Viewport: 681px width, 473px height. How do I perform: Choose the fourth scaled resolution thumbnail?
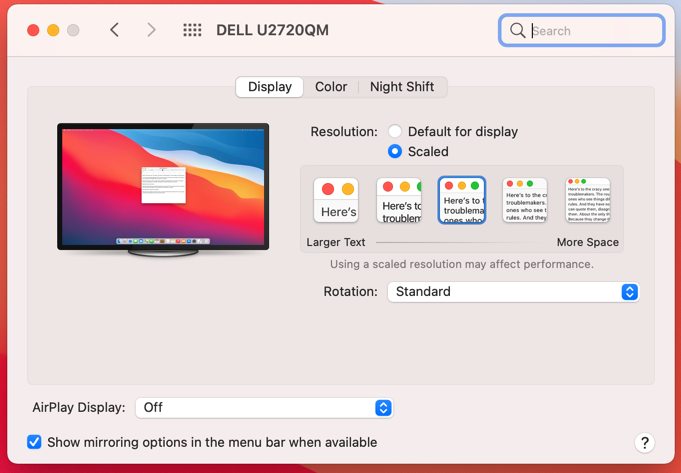[525, 200]
